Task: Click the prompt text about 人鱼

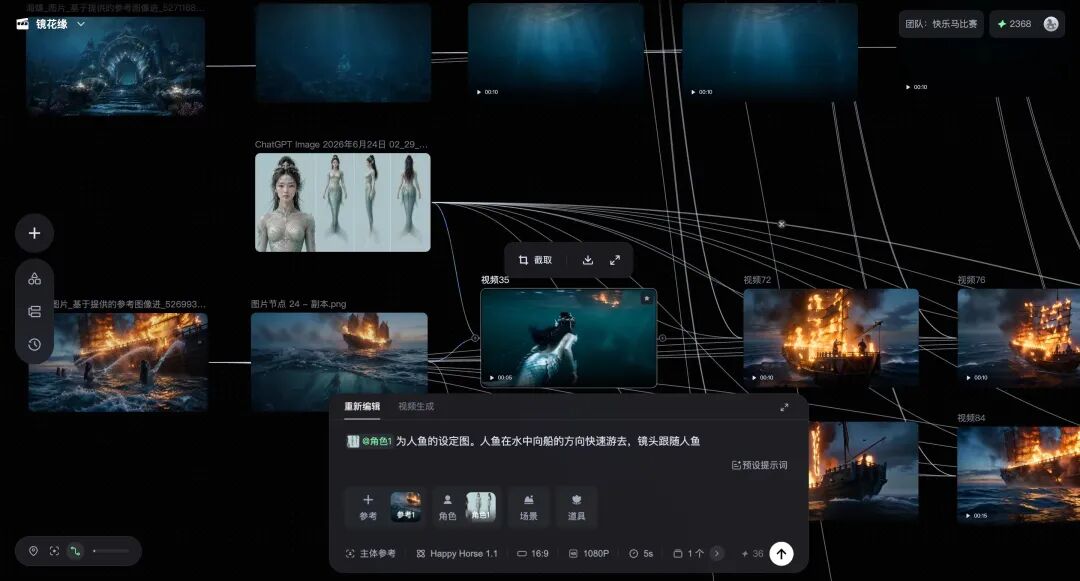Action: tap(548, 441)
